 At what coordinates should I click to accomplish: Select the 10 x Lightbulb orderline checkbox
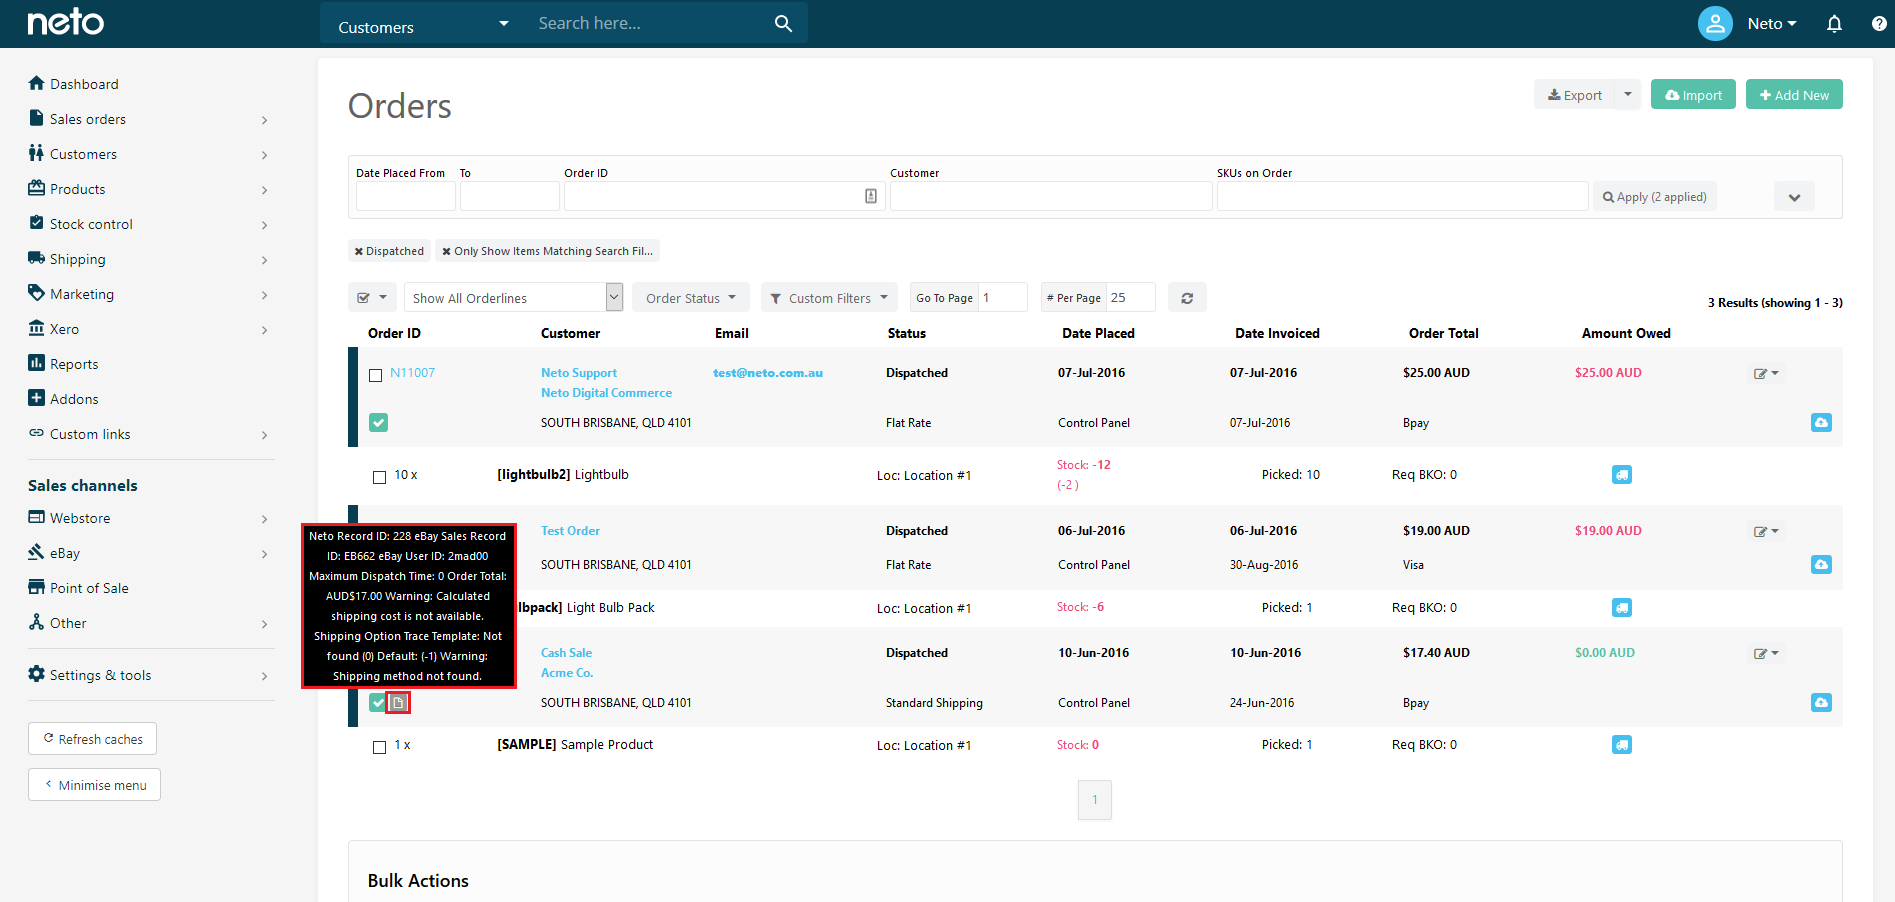click(x=379, y=477)
